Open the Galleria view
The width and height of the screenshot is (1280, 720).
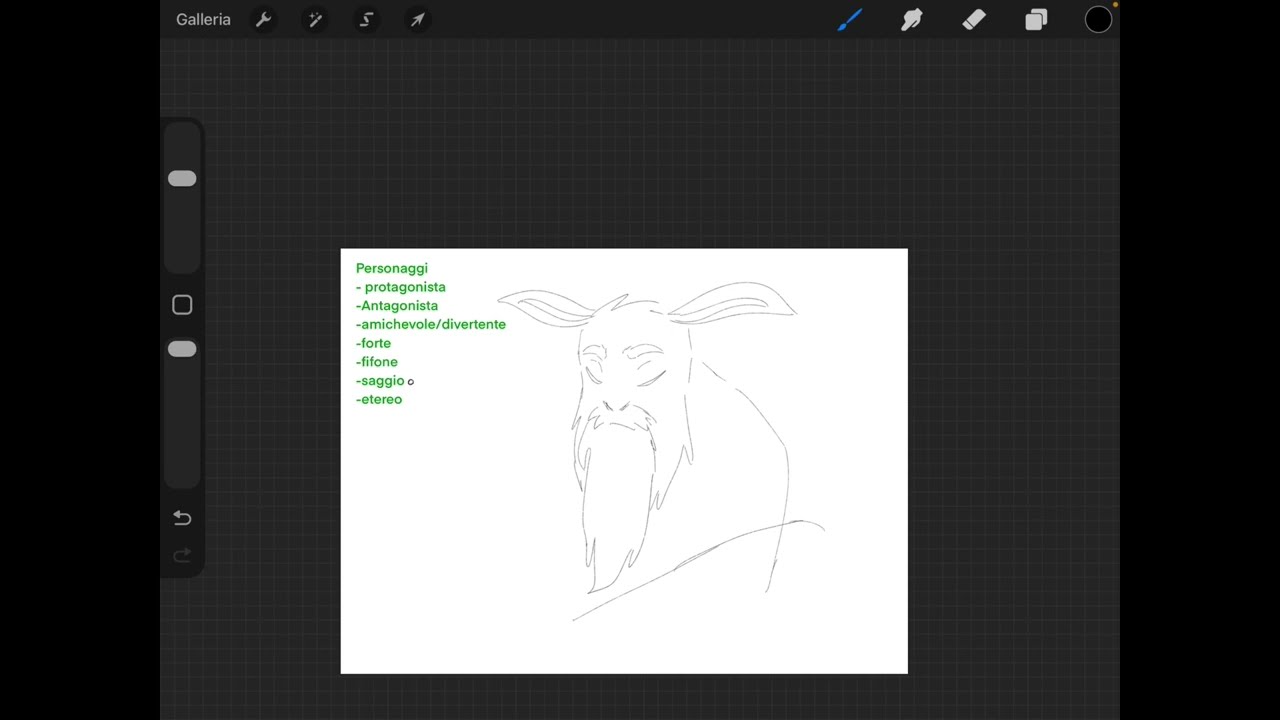coord(203,20)
